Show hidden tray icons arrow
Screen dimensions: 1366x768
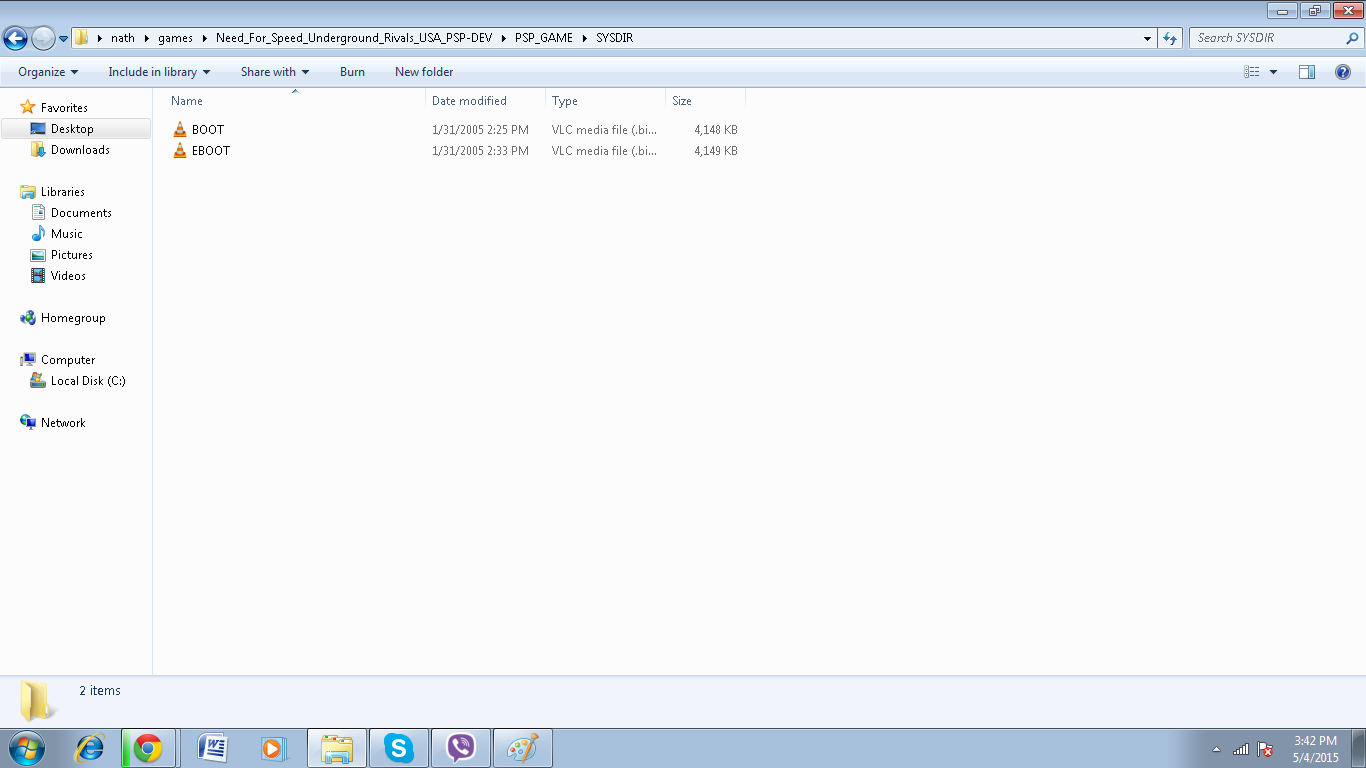[x=1216, y=749]
